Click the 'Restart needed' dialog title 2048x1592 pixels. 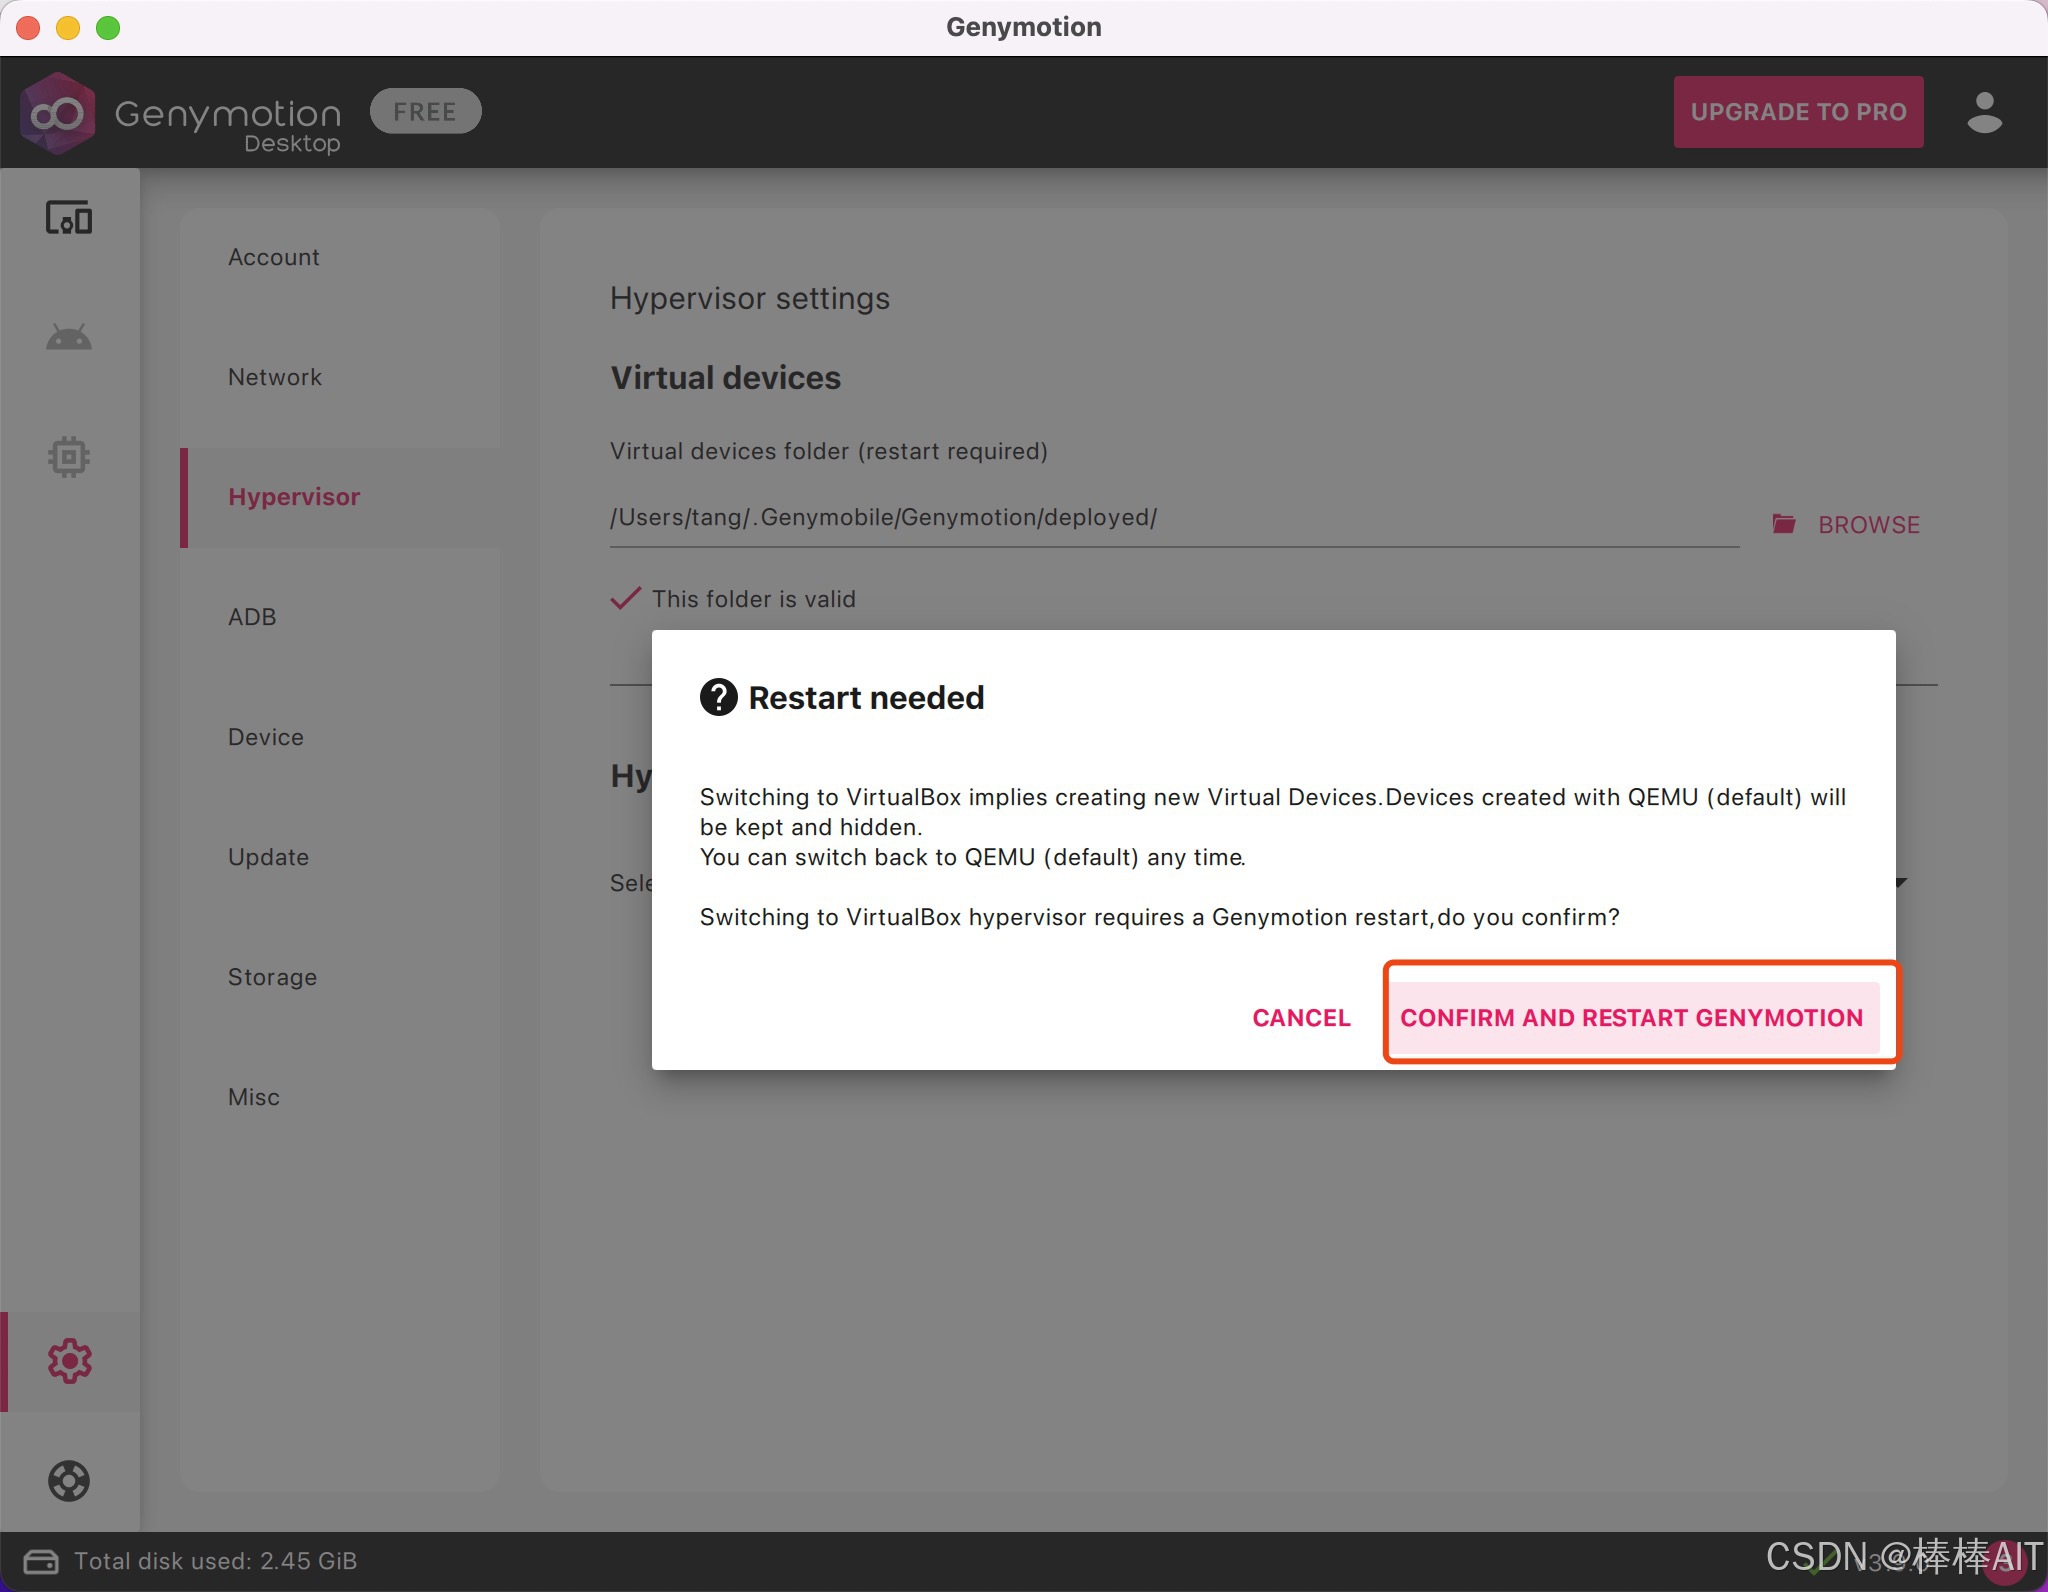click(866, 697)
